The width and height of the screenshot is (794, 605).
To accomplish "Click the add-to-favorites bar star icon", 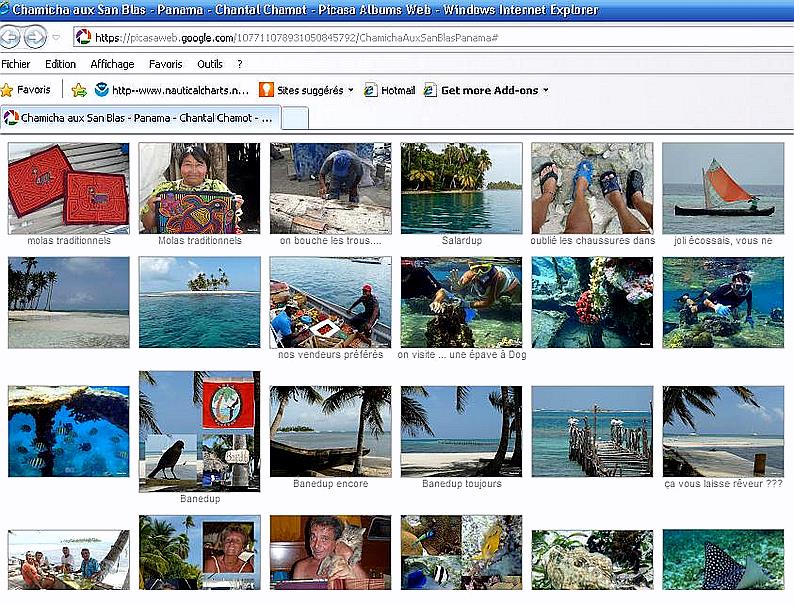I will click(79, 90).
